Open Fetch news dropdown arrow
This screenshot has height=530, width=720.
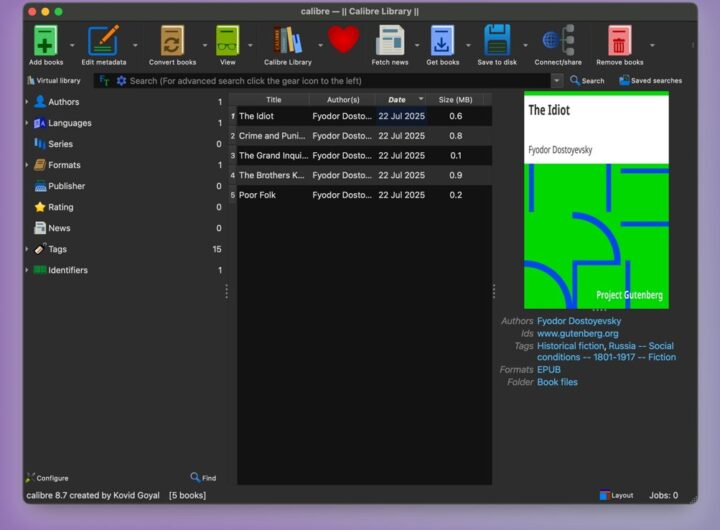click(x=417, y=45)
